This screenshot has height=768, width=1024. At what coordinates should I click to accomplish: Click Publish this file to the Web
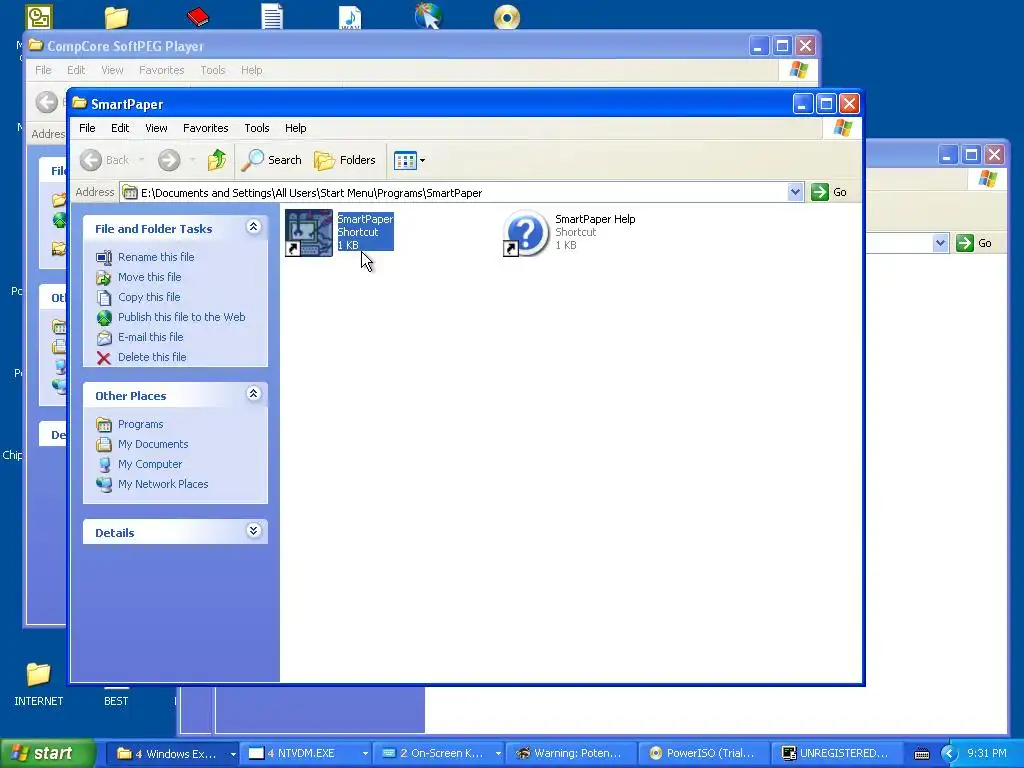coord(182,317)
